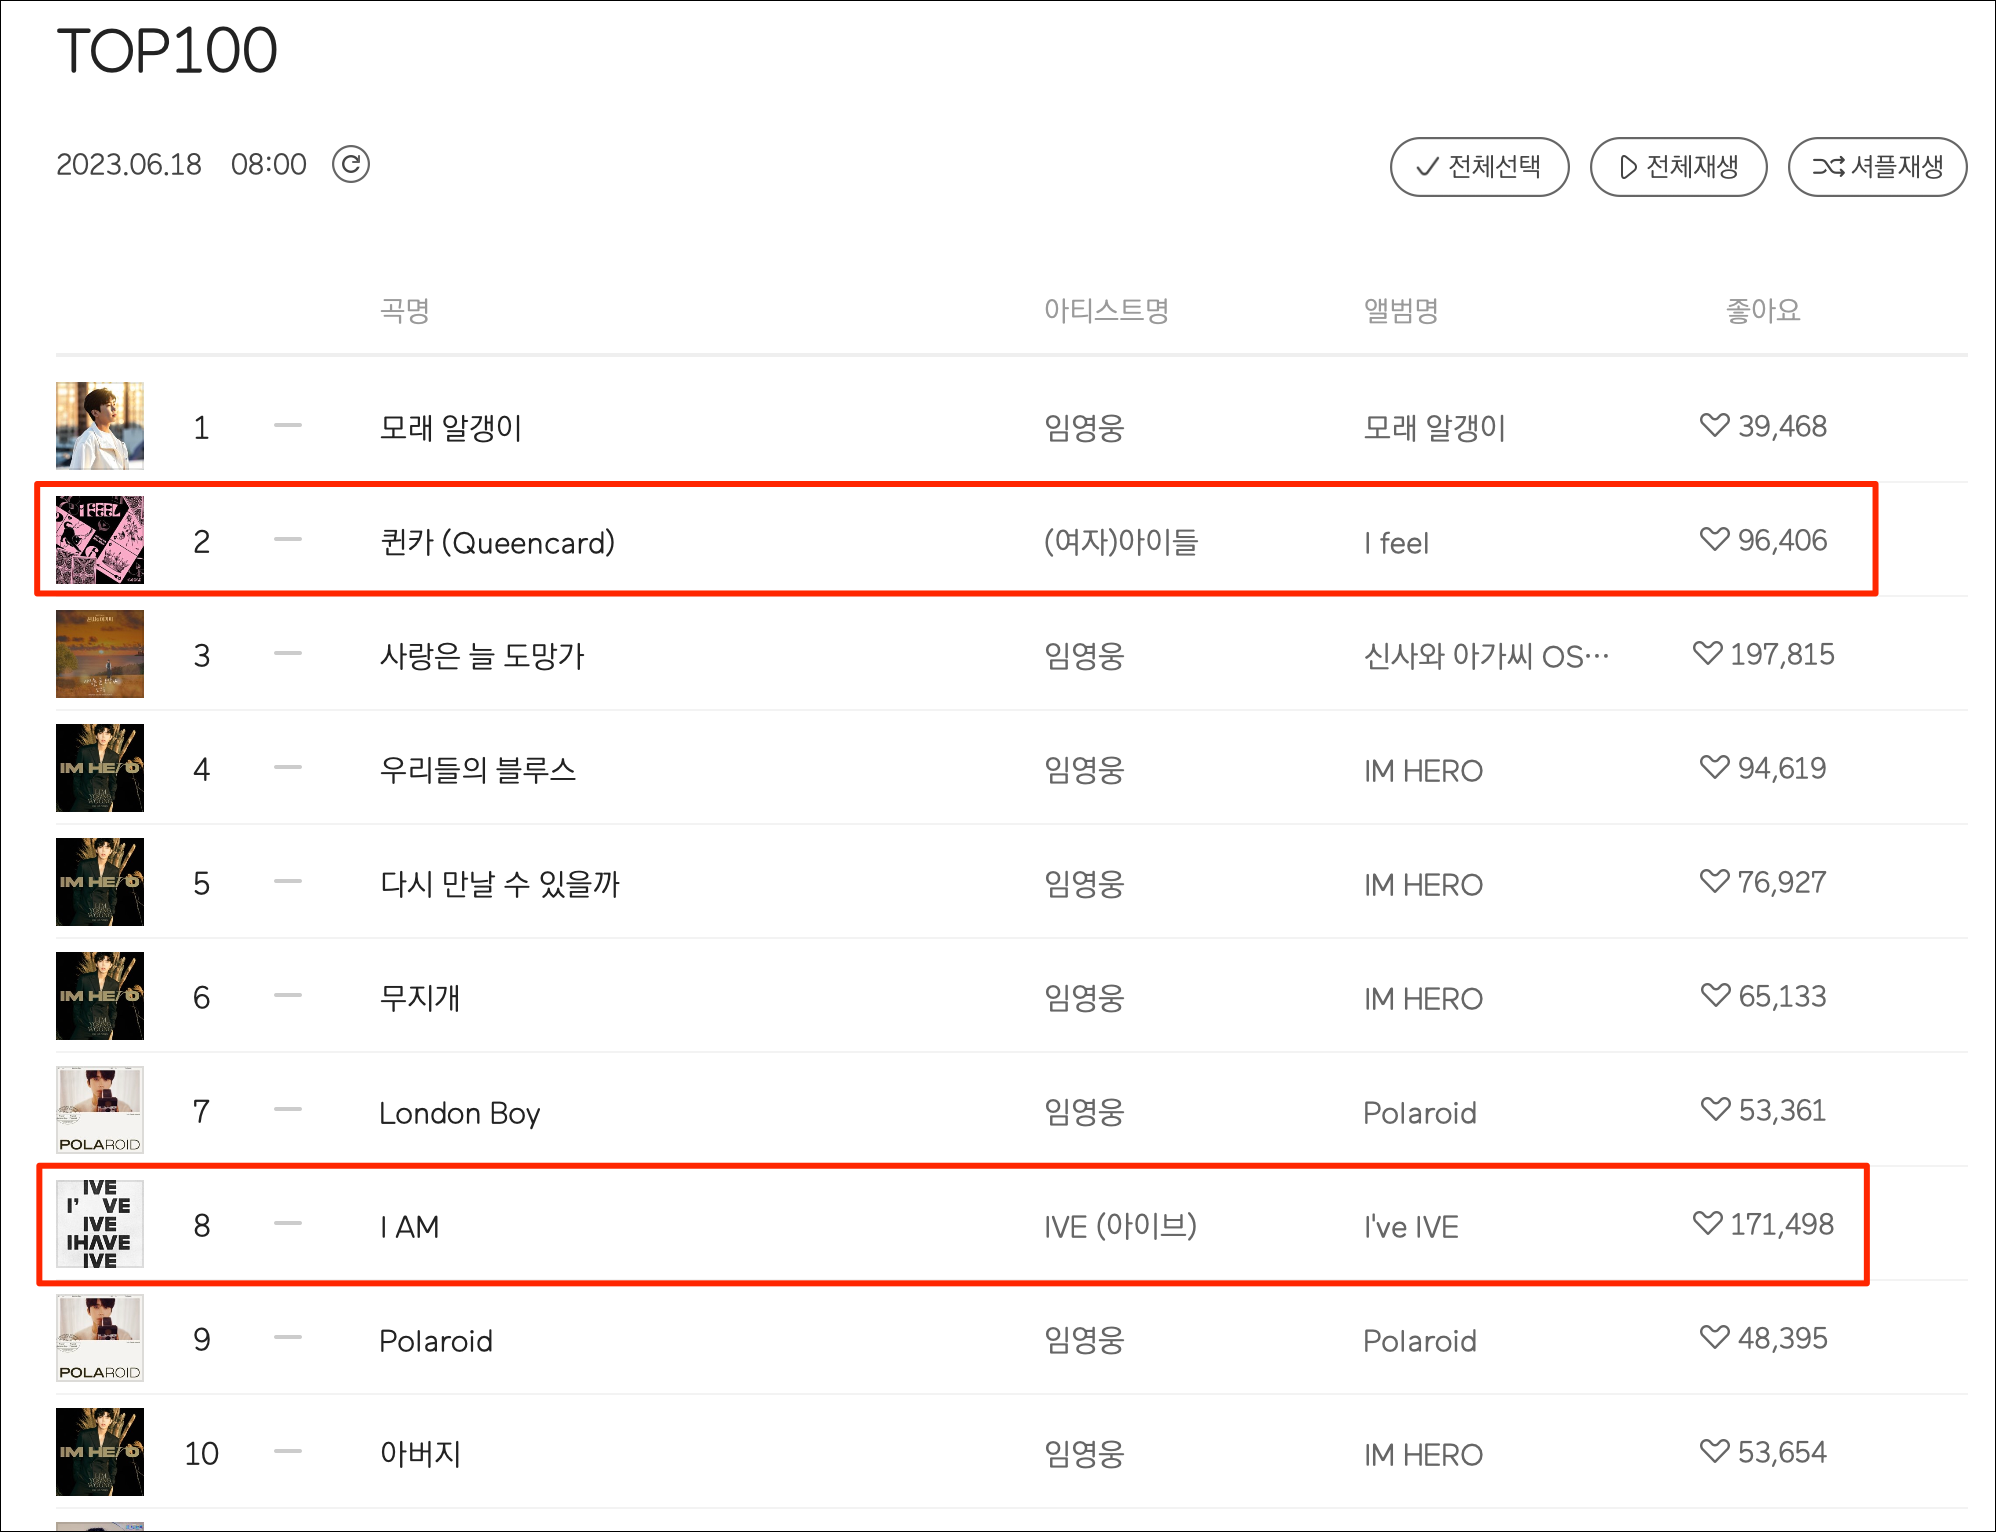
Task: Click the heart icon on 모래 알갱이
Action: [1712, 426]
